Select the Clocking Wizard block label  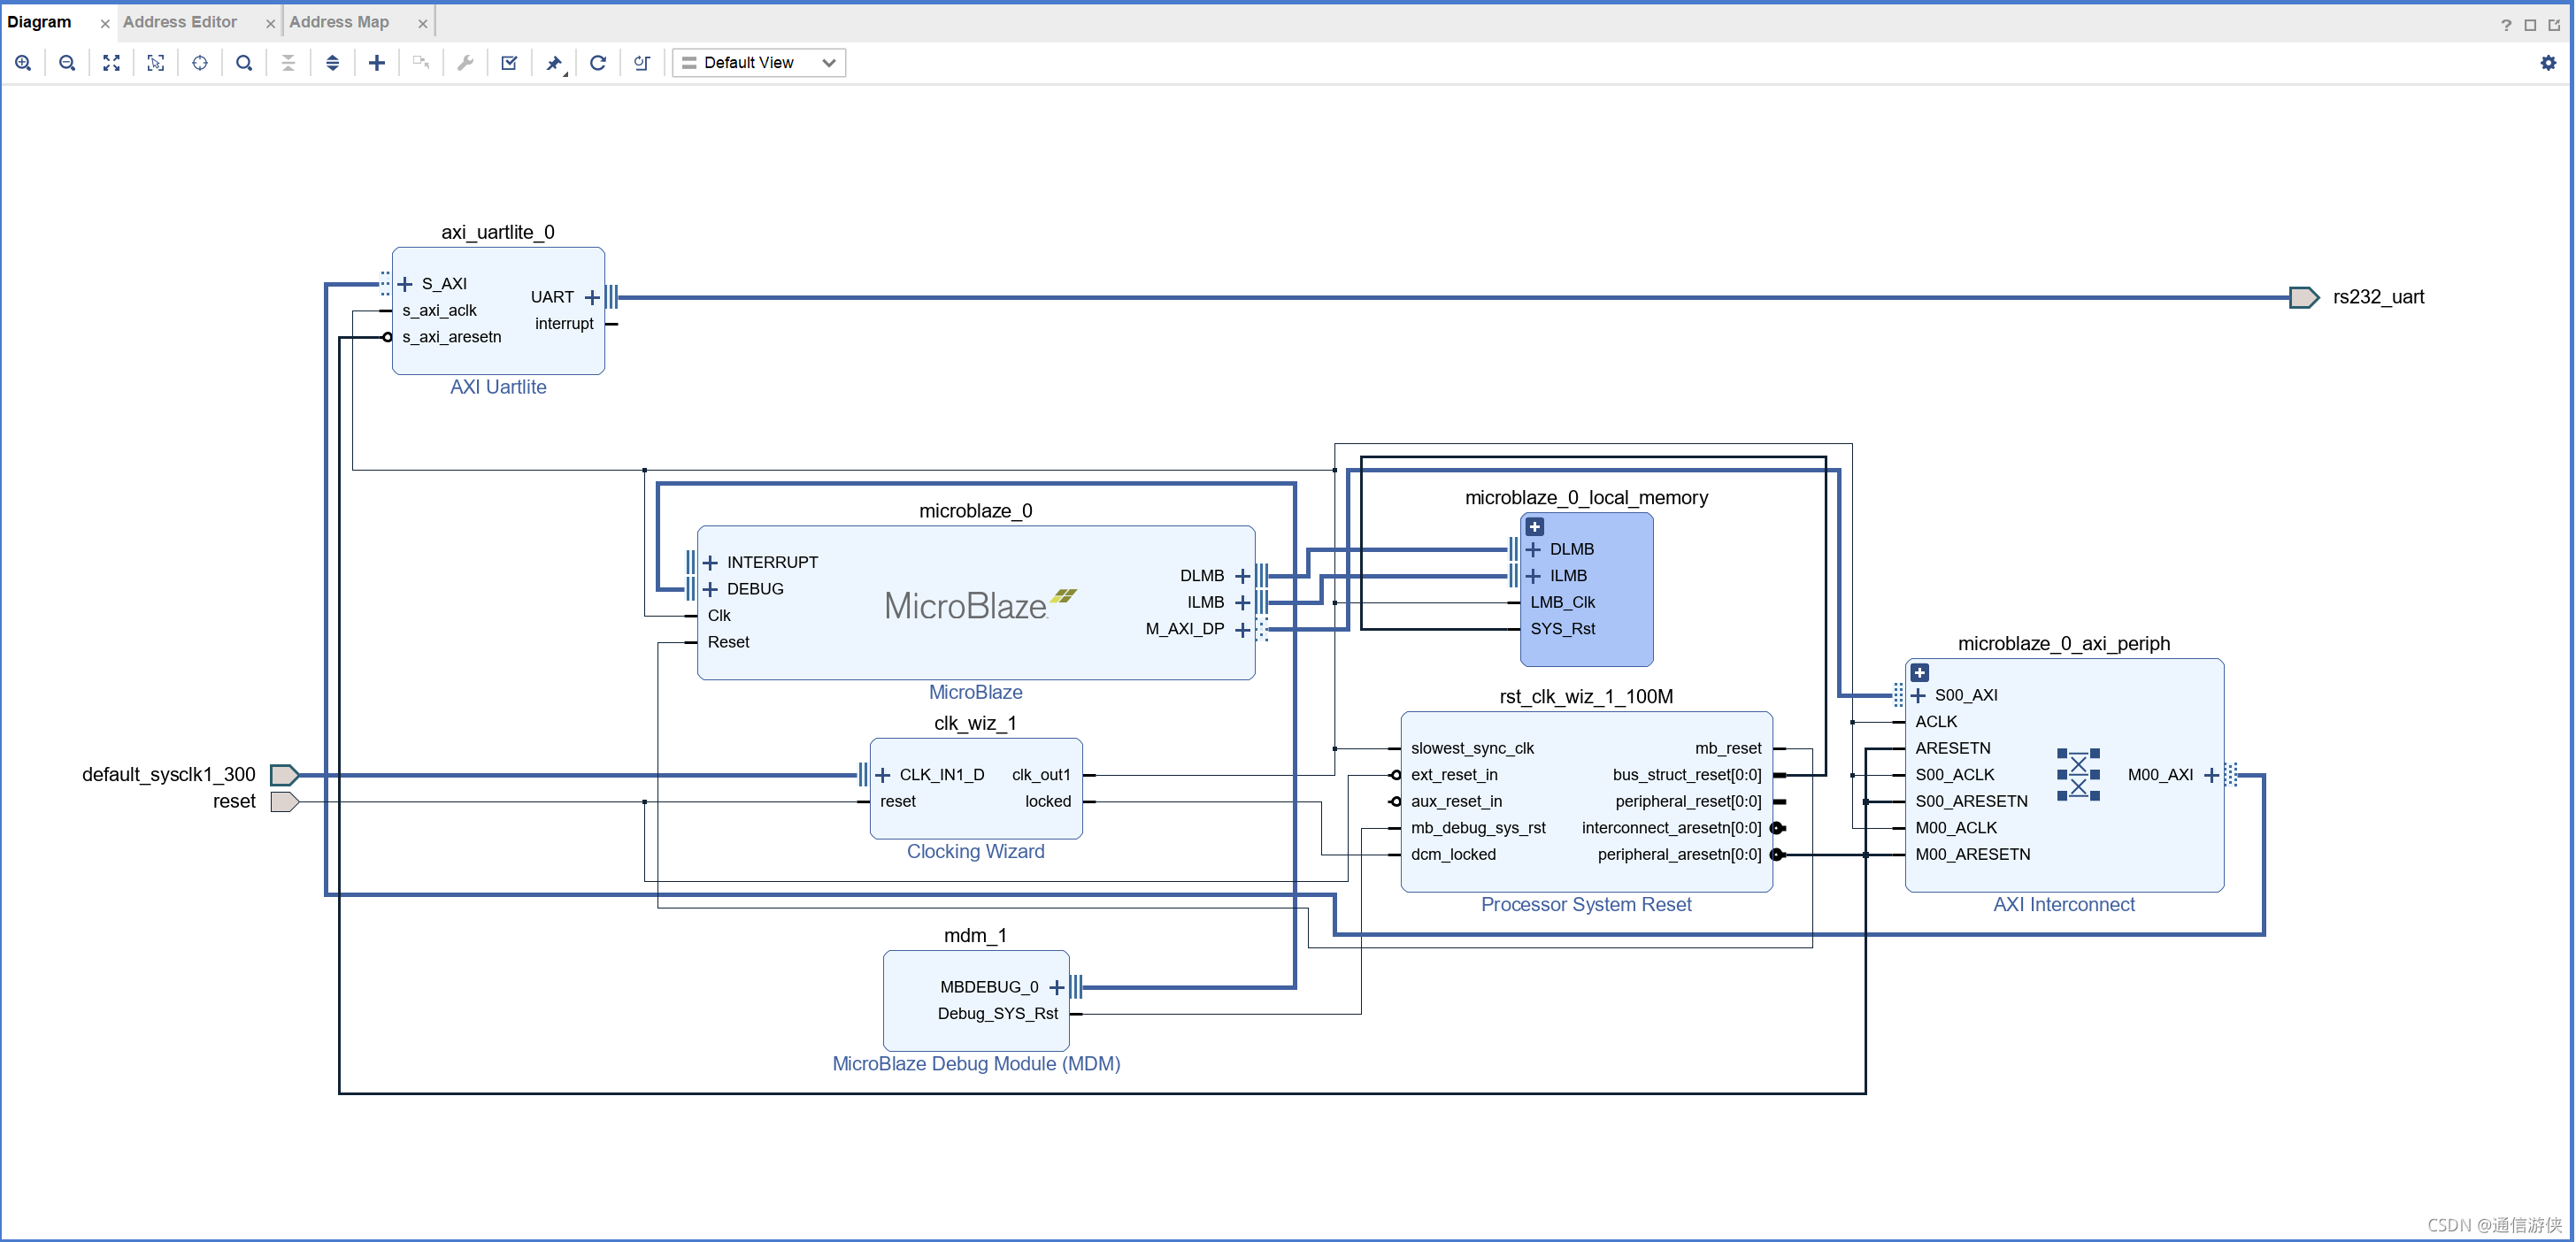pyautogui.click(x=975, y=851)
